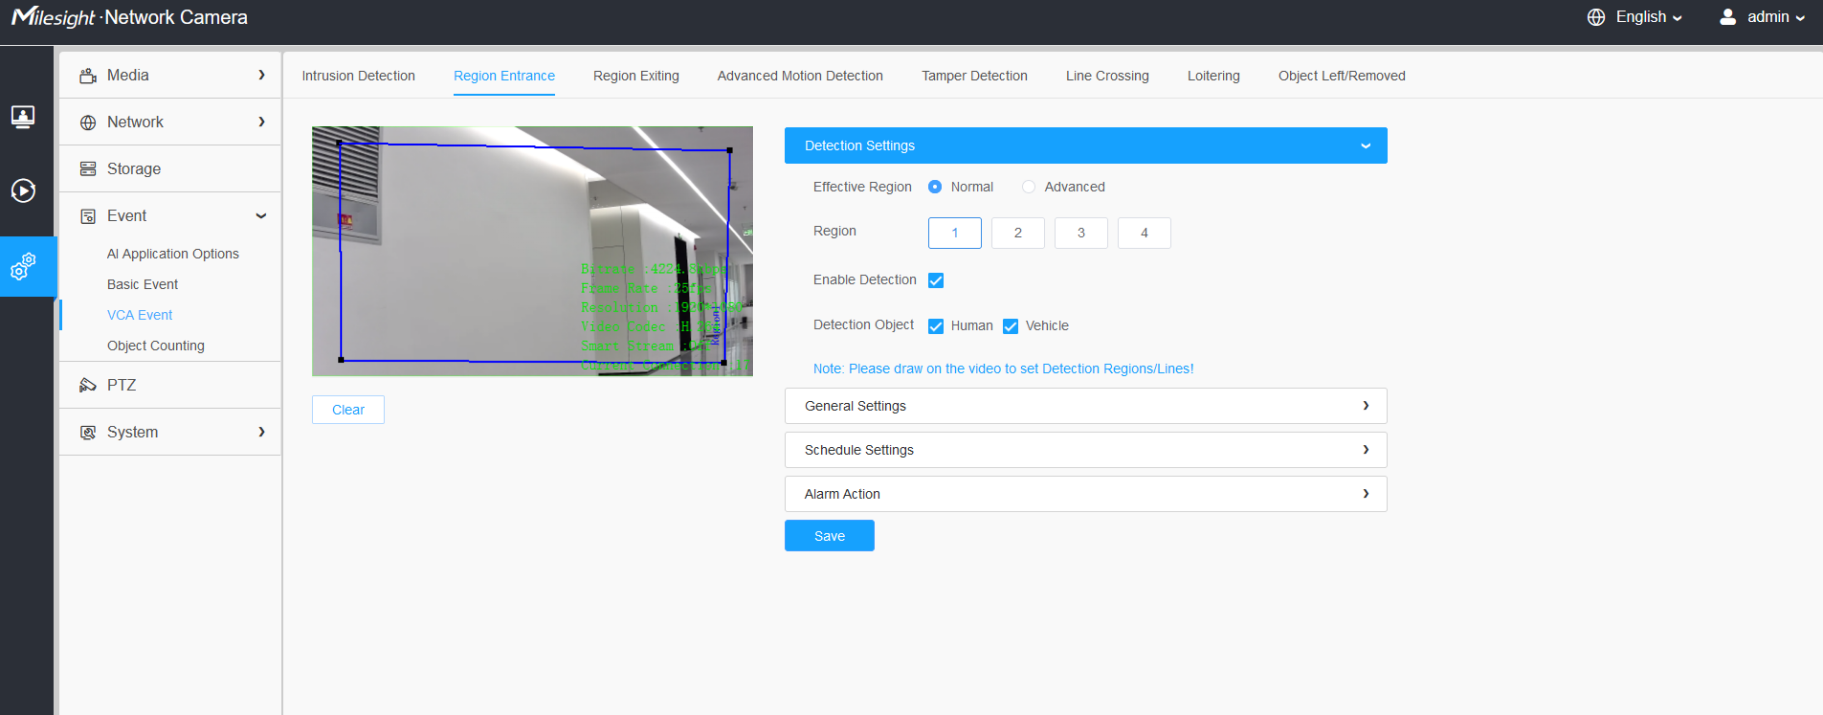Image resolution: width=1823 pixels, height=715 pixels.
Task: Open the Tamper Detection tab
Action: [974, 76]
